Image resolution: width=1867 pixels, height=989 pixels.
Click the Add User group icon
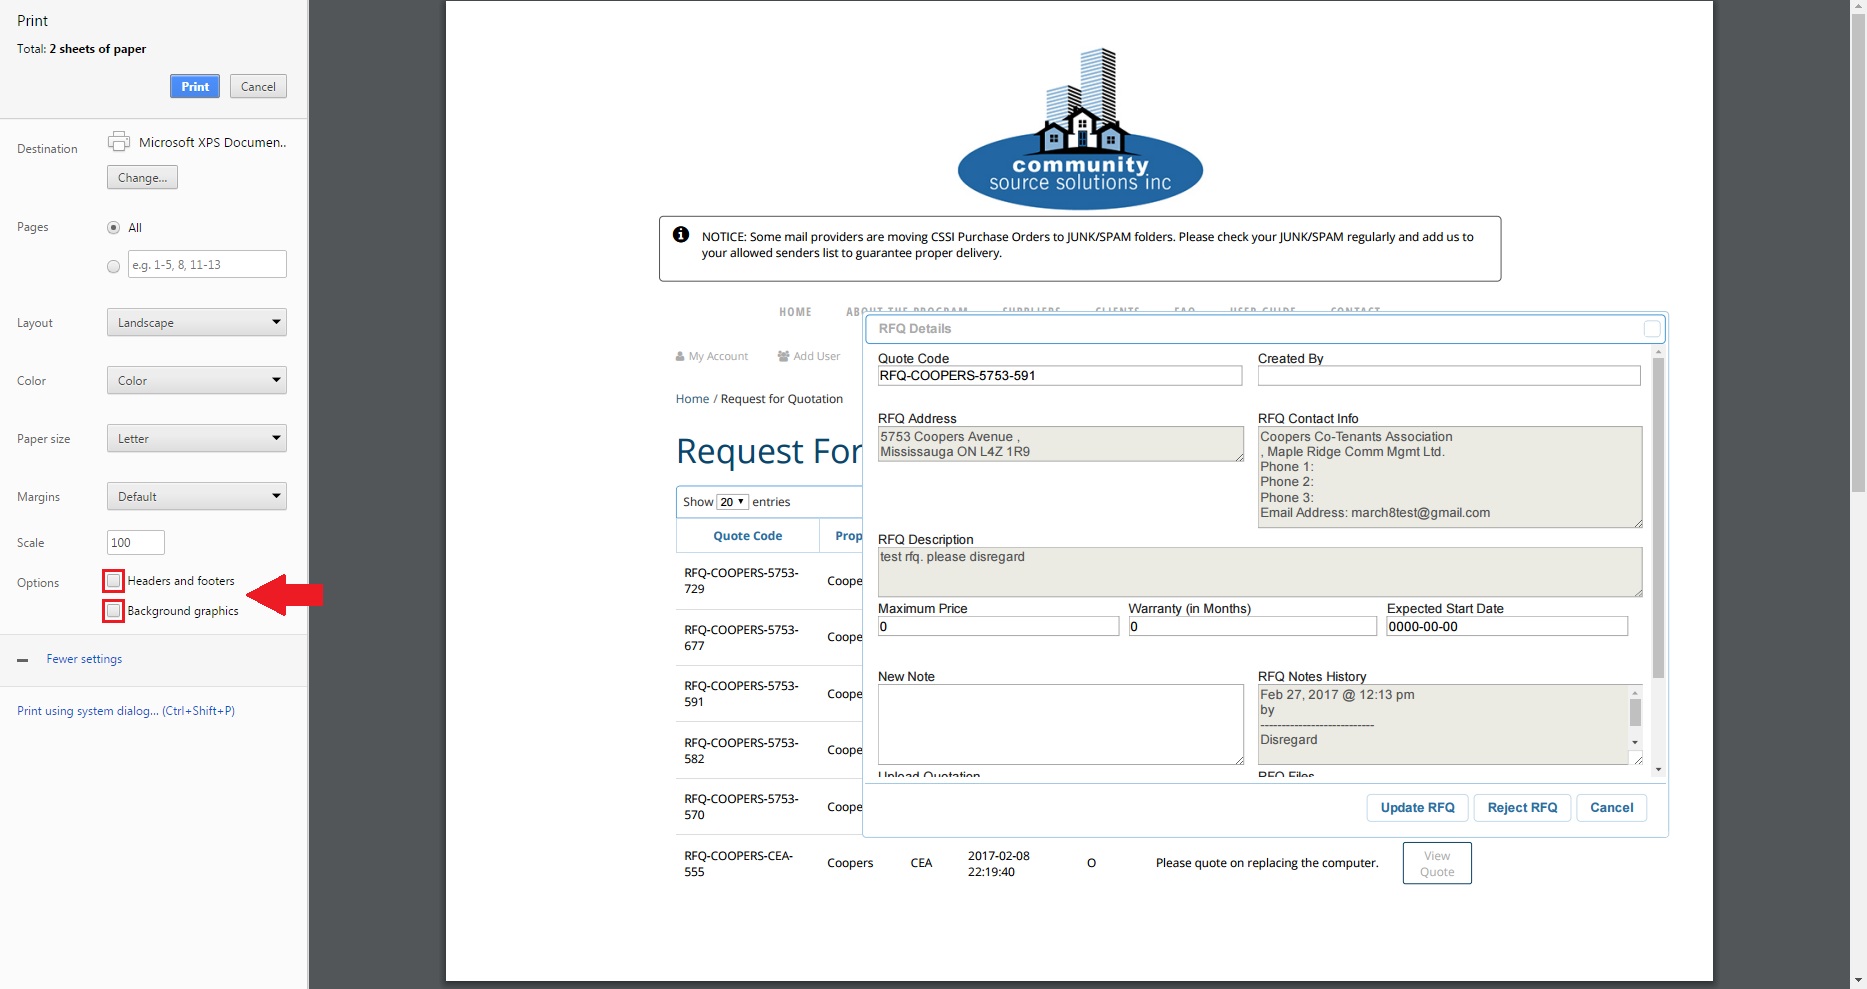[x=783, y=357]
